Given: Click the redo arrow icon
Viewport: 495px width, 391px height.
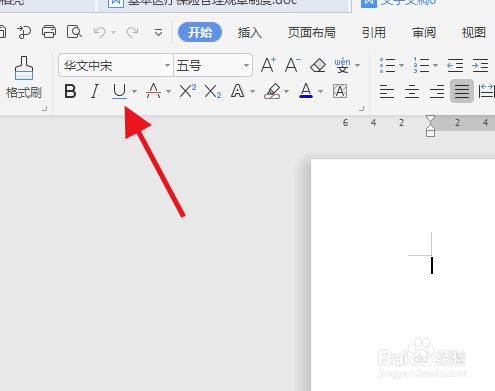Looking at the screenshot, I should [132, 32].
